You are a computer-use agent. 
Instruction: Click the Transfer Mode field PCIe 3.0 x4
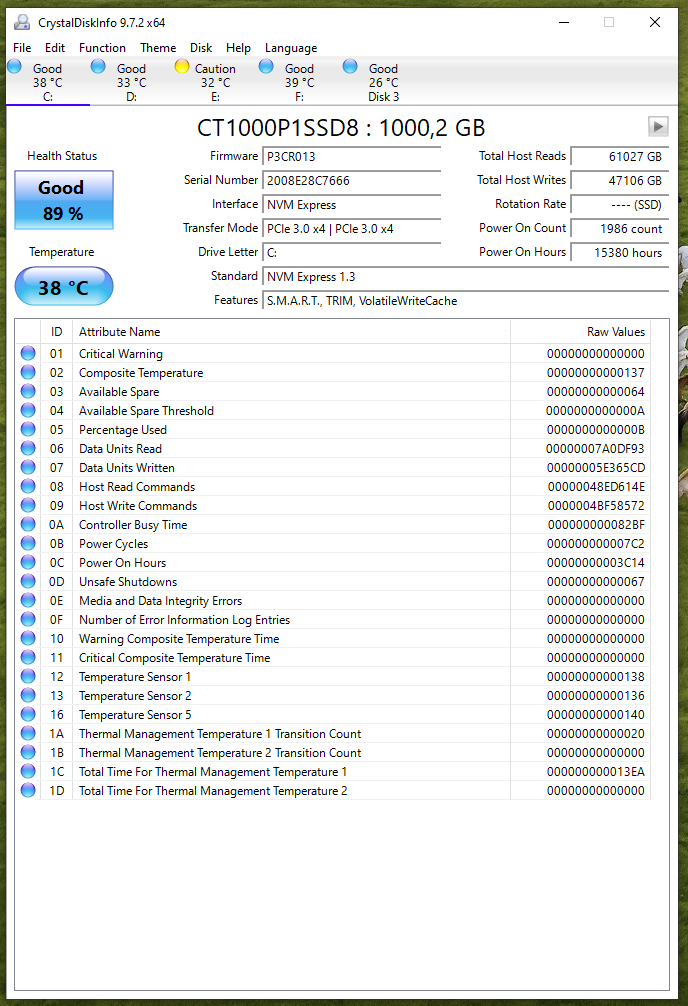tap(352, 228)
